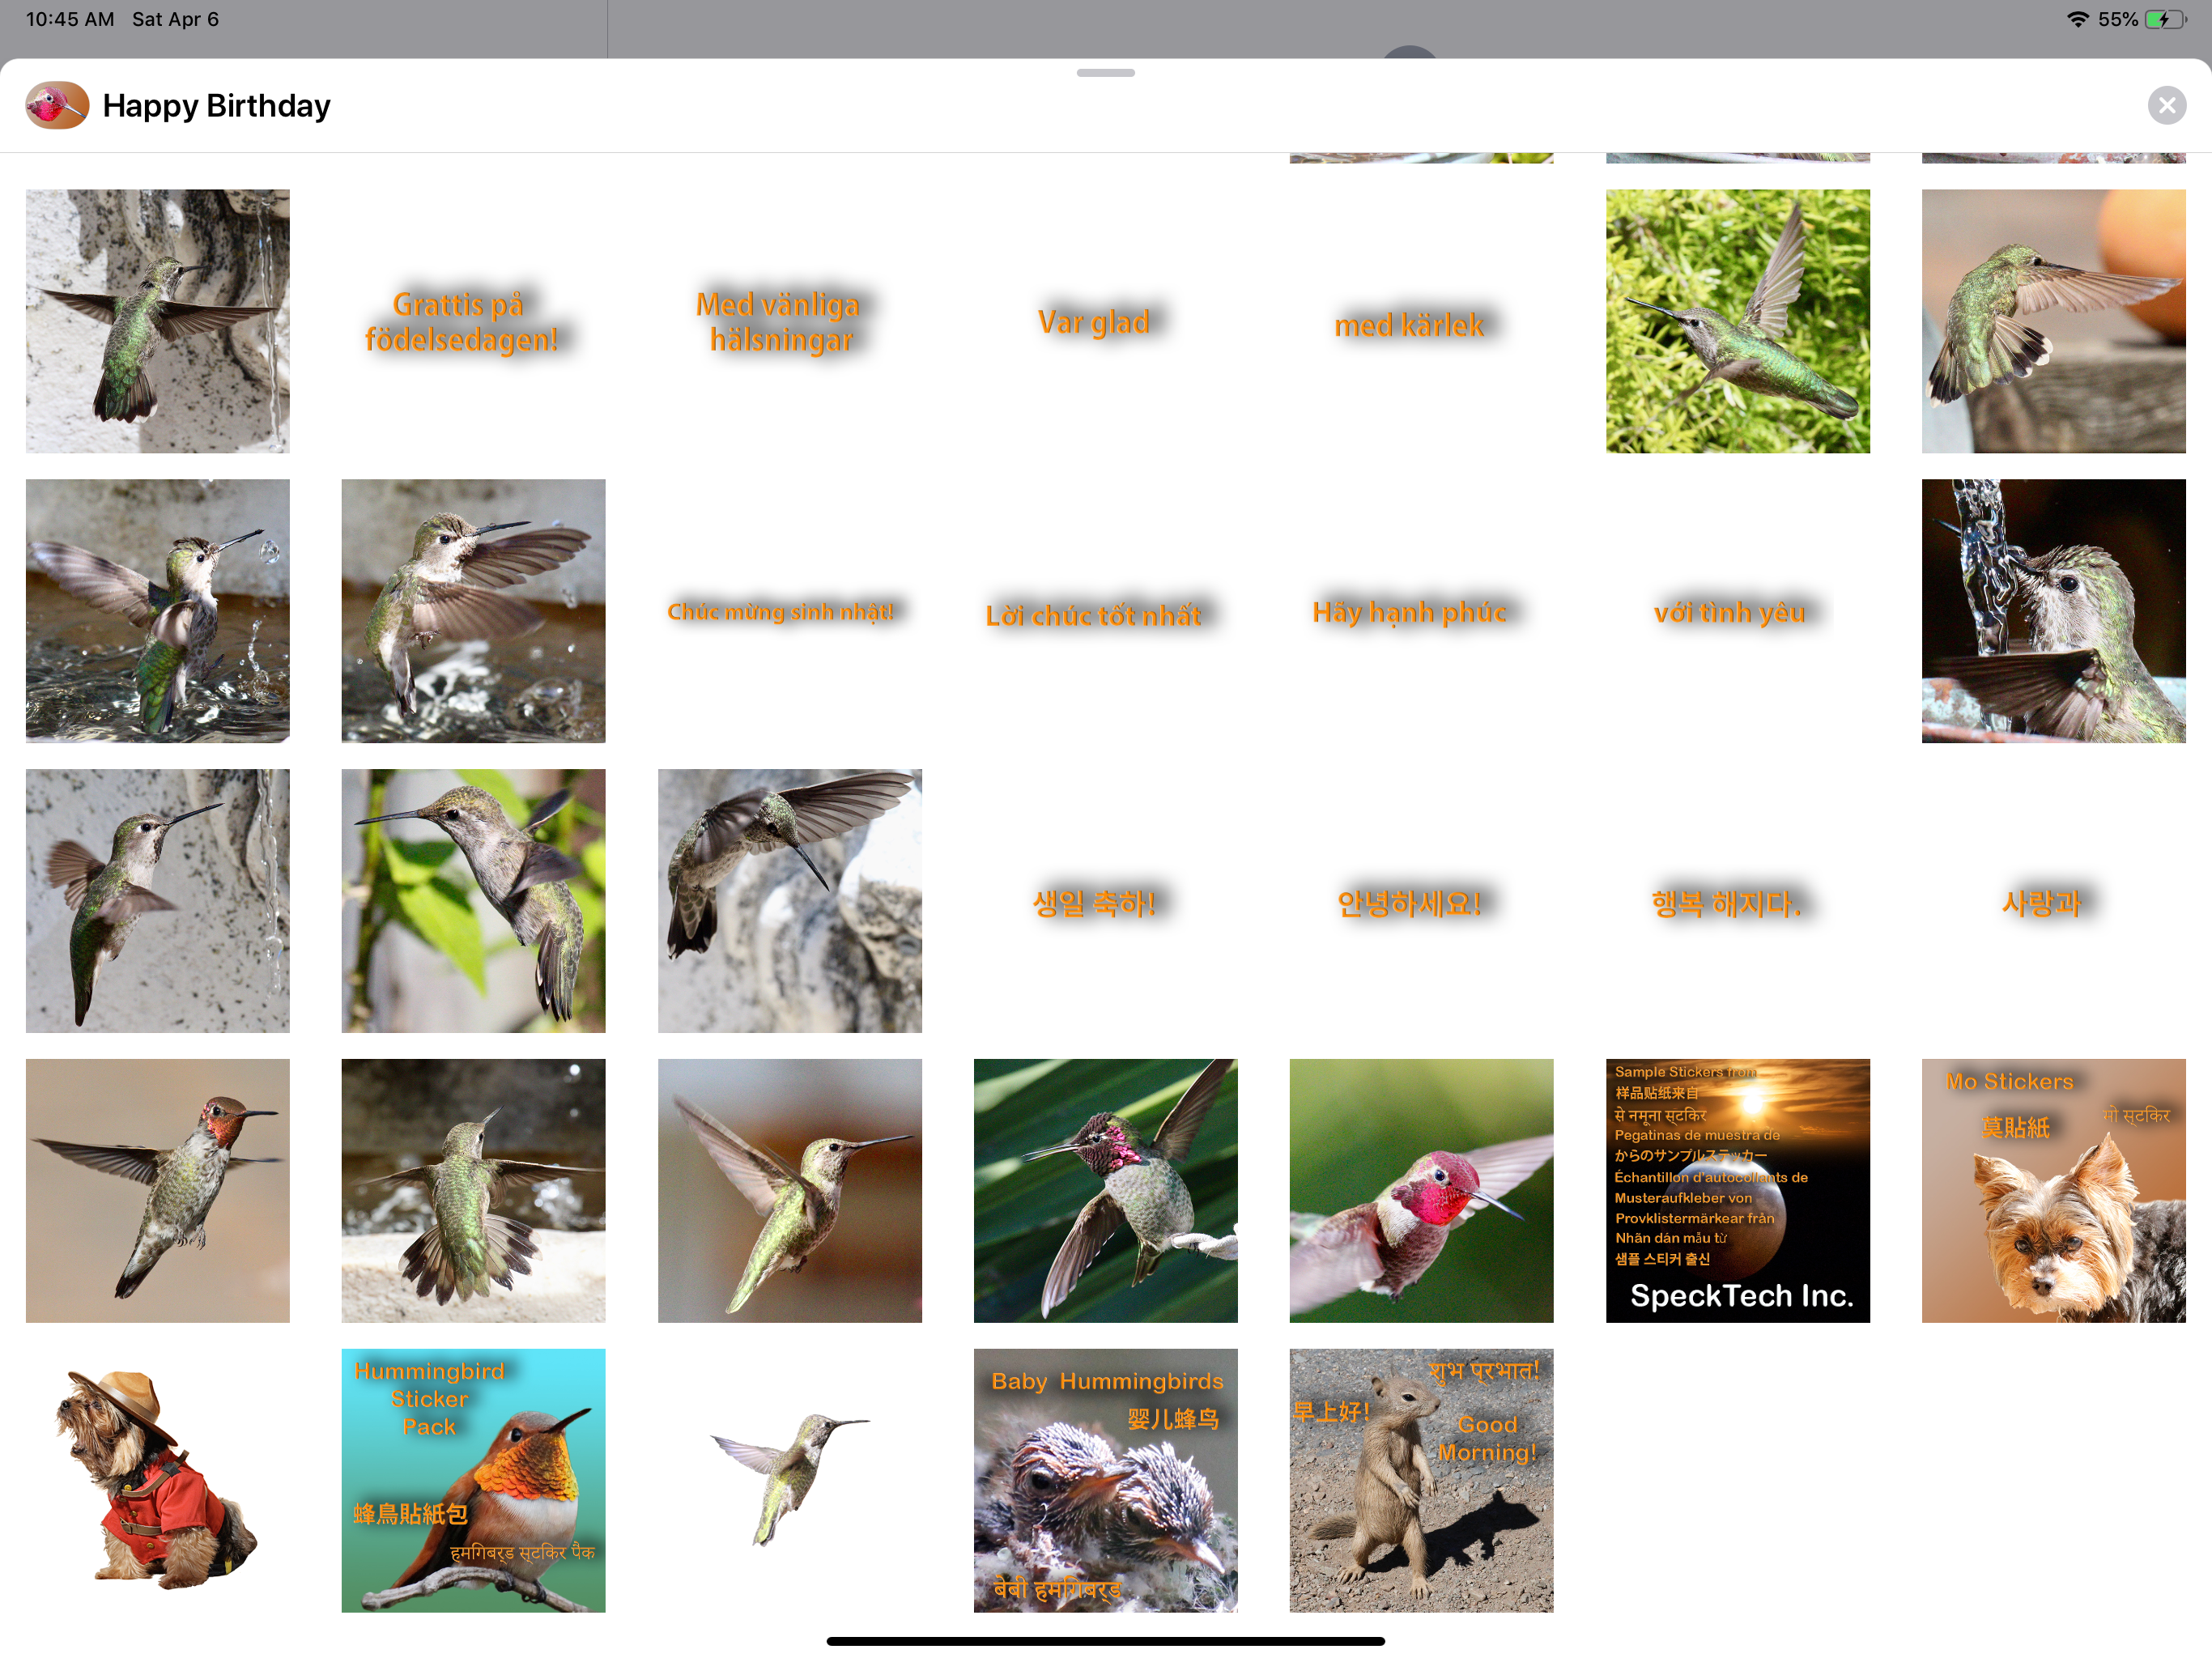Select the 'Grattis på födelsedagen!' sticker

(x=460, y=322)
